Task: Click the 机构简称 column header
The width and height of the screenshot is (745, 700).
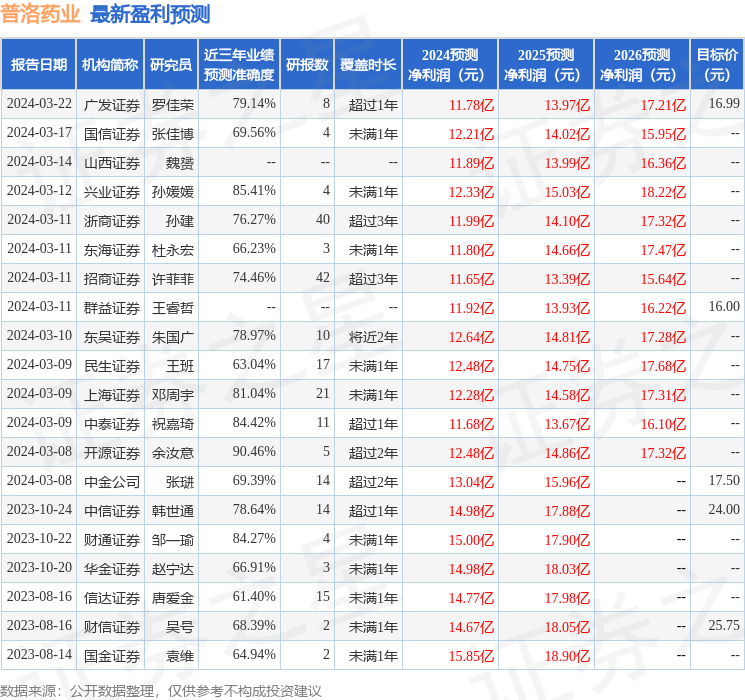Action: click(110, 65)
